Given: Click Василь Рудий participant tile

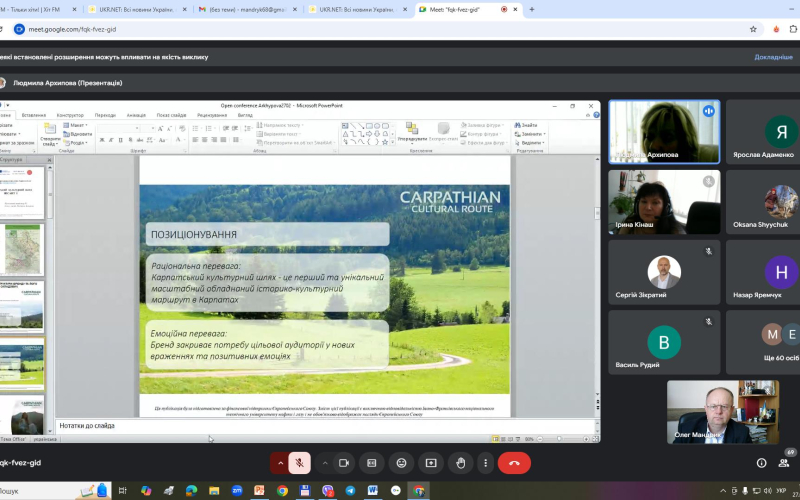Looking at the screenshot, I should pyautogui.click(x=664, y=342).
